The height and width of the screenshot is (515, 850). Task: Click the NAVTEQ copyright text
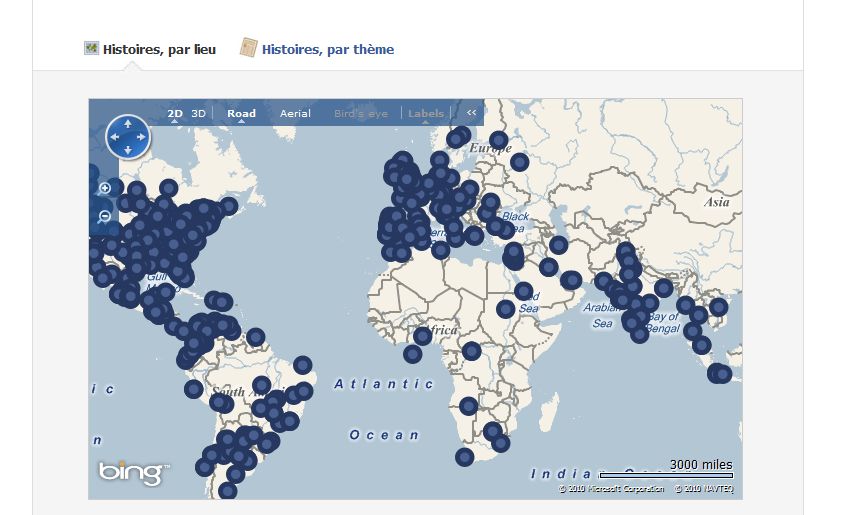(x=704, y=489)
